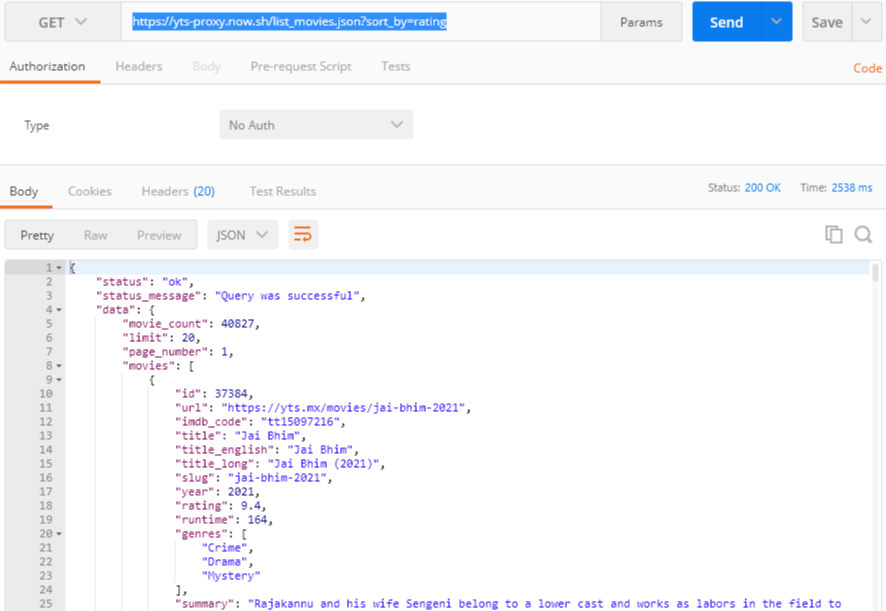The height and width of the screenshot is (611, 886).
Task: Send the request
Action: point(727,22)
